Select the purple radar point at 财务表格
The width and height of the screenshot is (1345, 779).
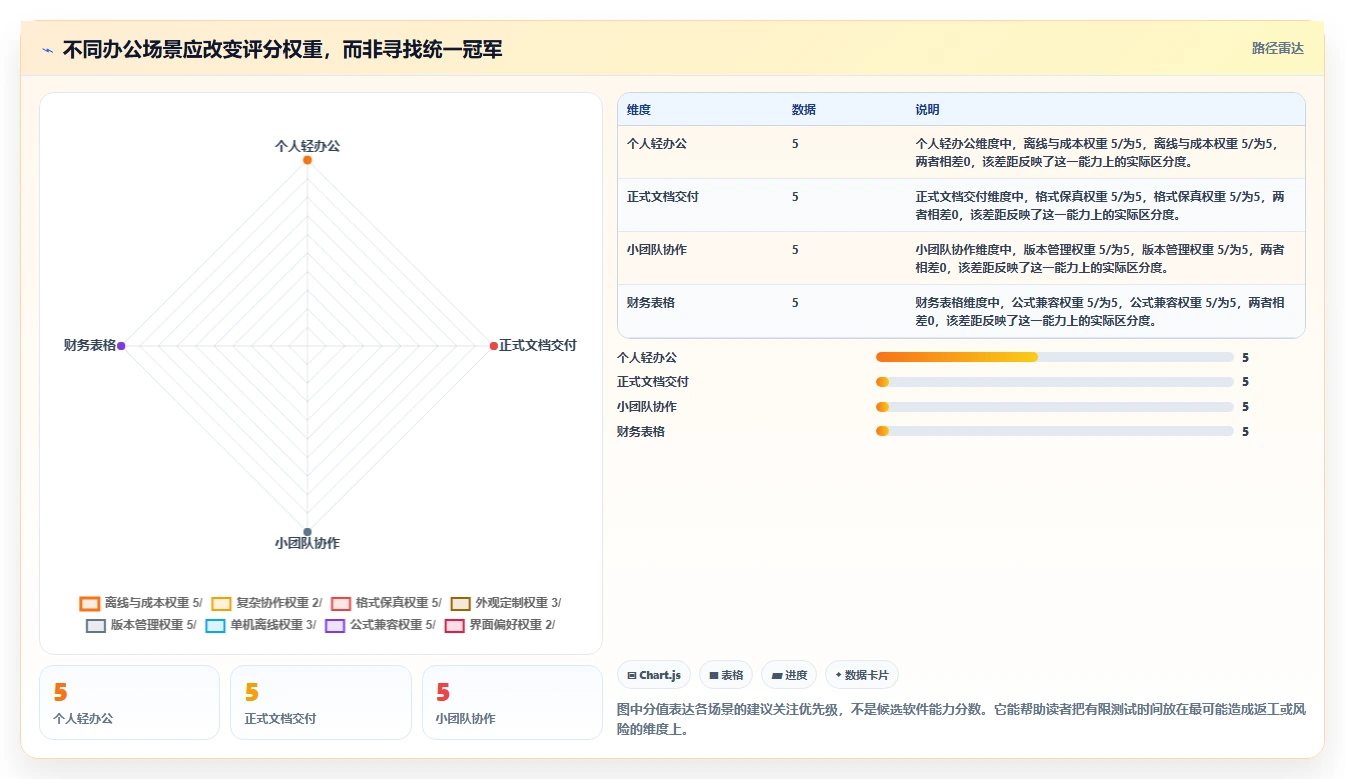click(x=121, y=346)
